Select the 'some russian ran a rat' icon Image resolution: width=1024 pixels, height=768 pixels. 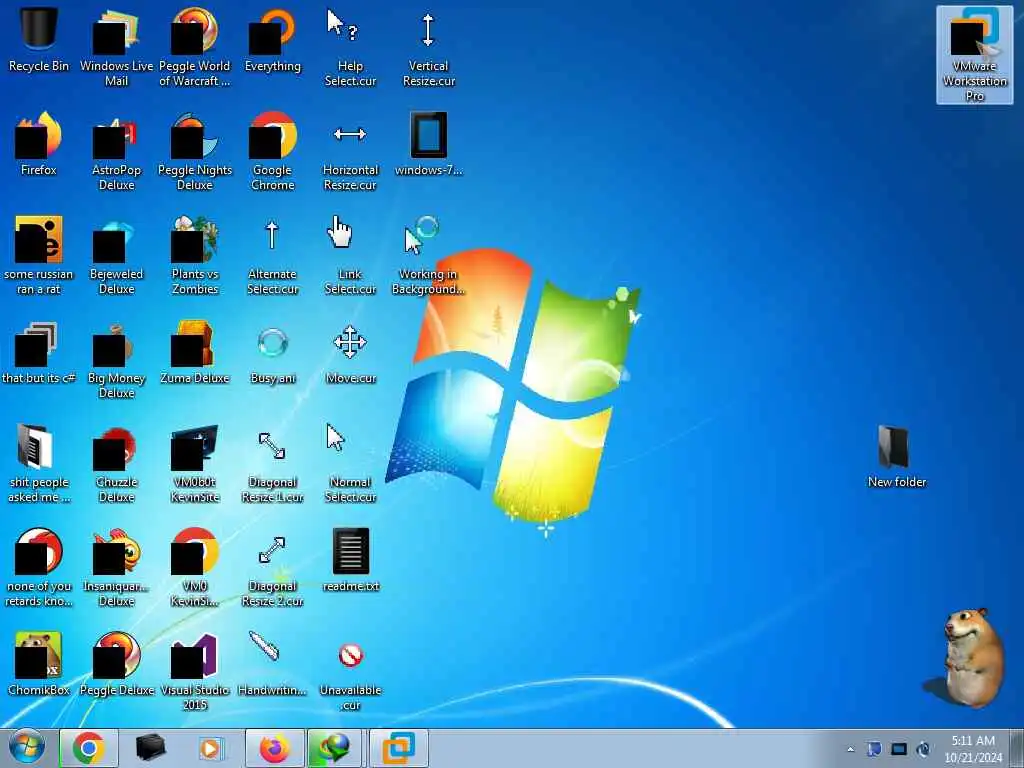(39, 255)
